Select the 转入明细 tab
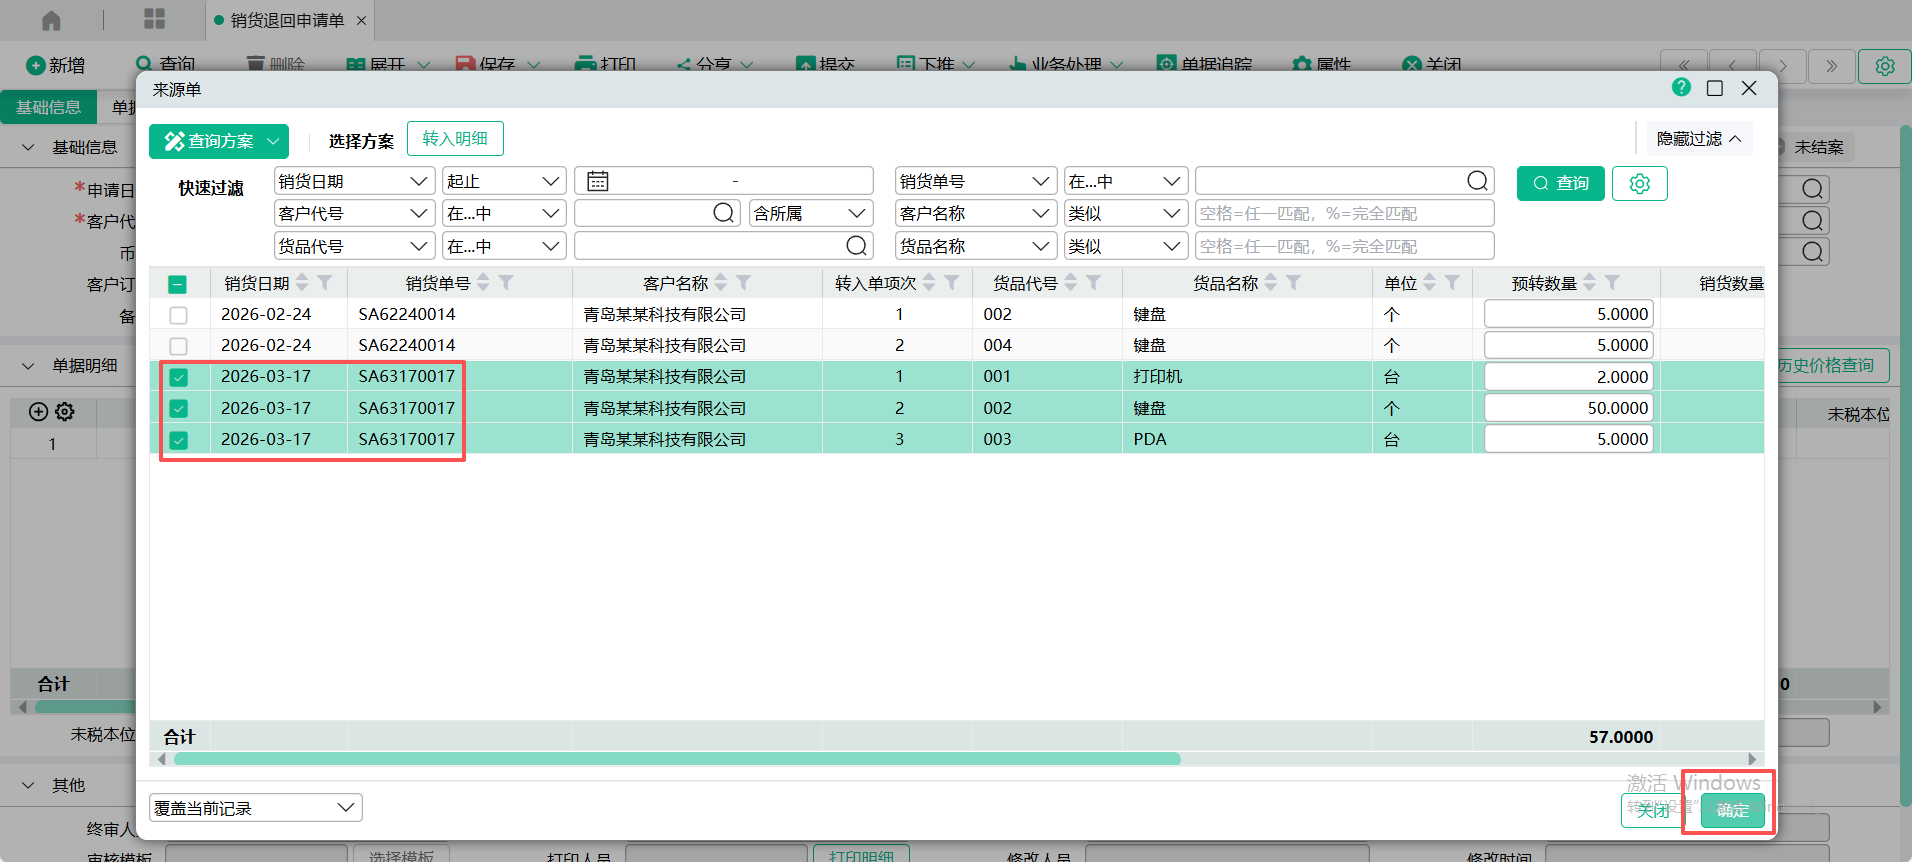The image size is (1912, 862). coord(455,139)
